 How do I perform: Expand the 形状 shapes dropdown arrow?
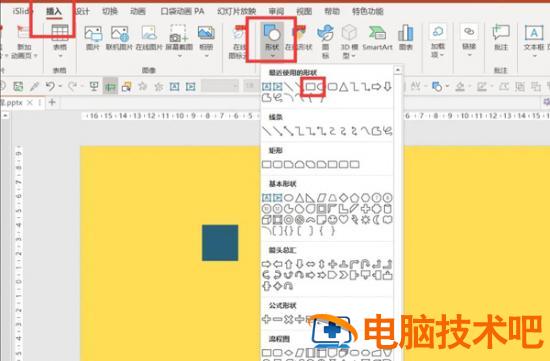[272, 56]
